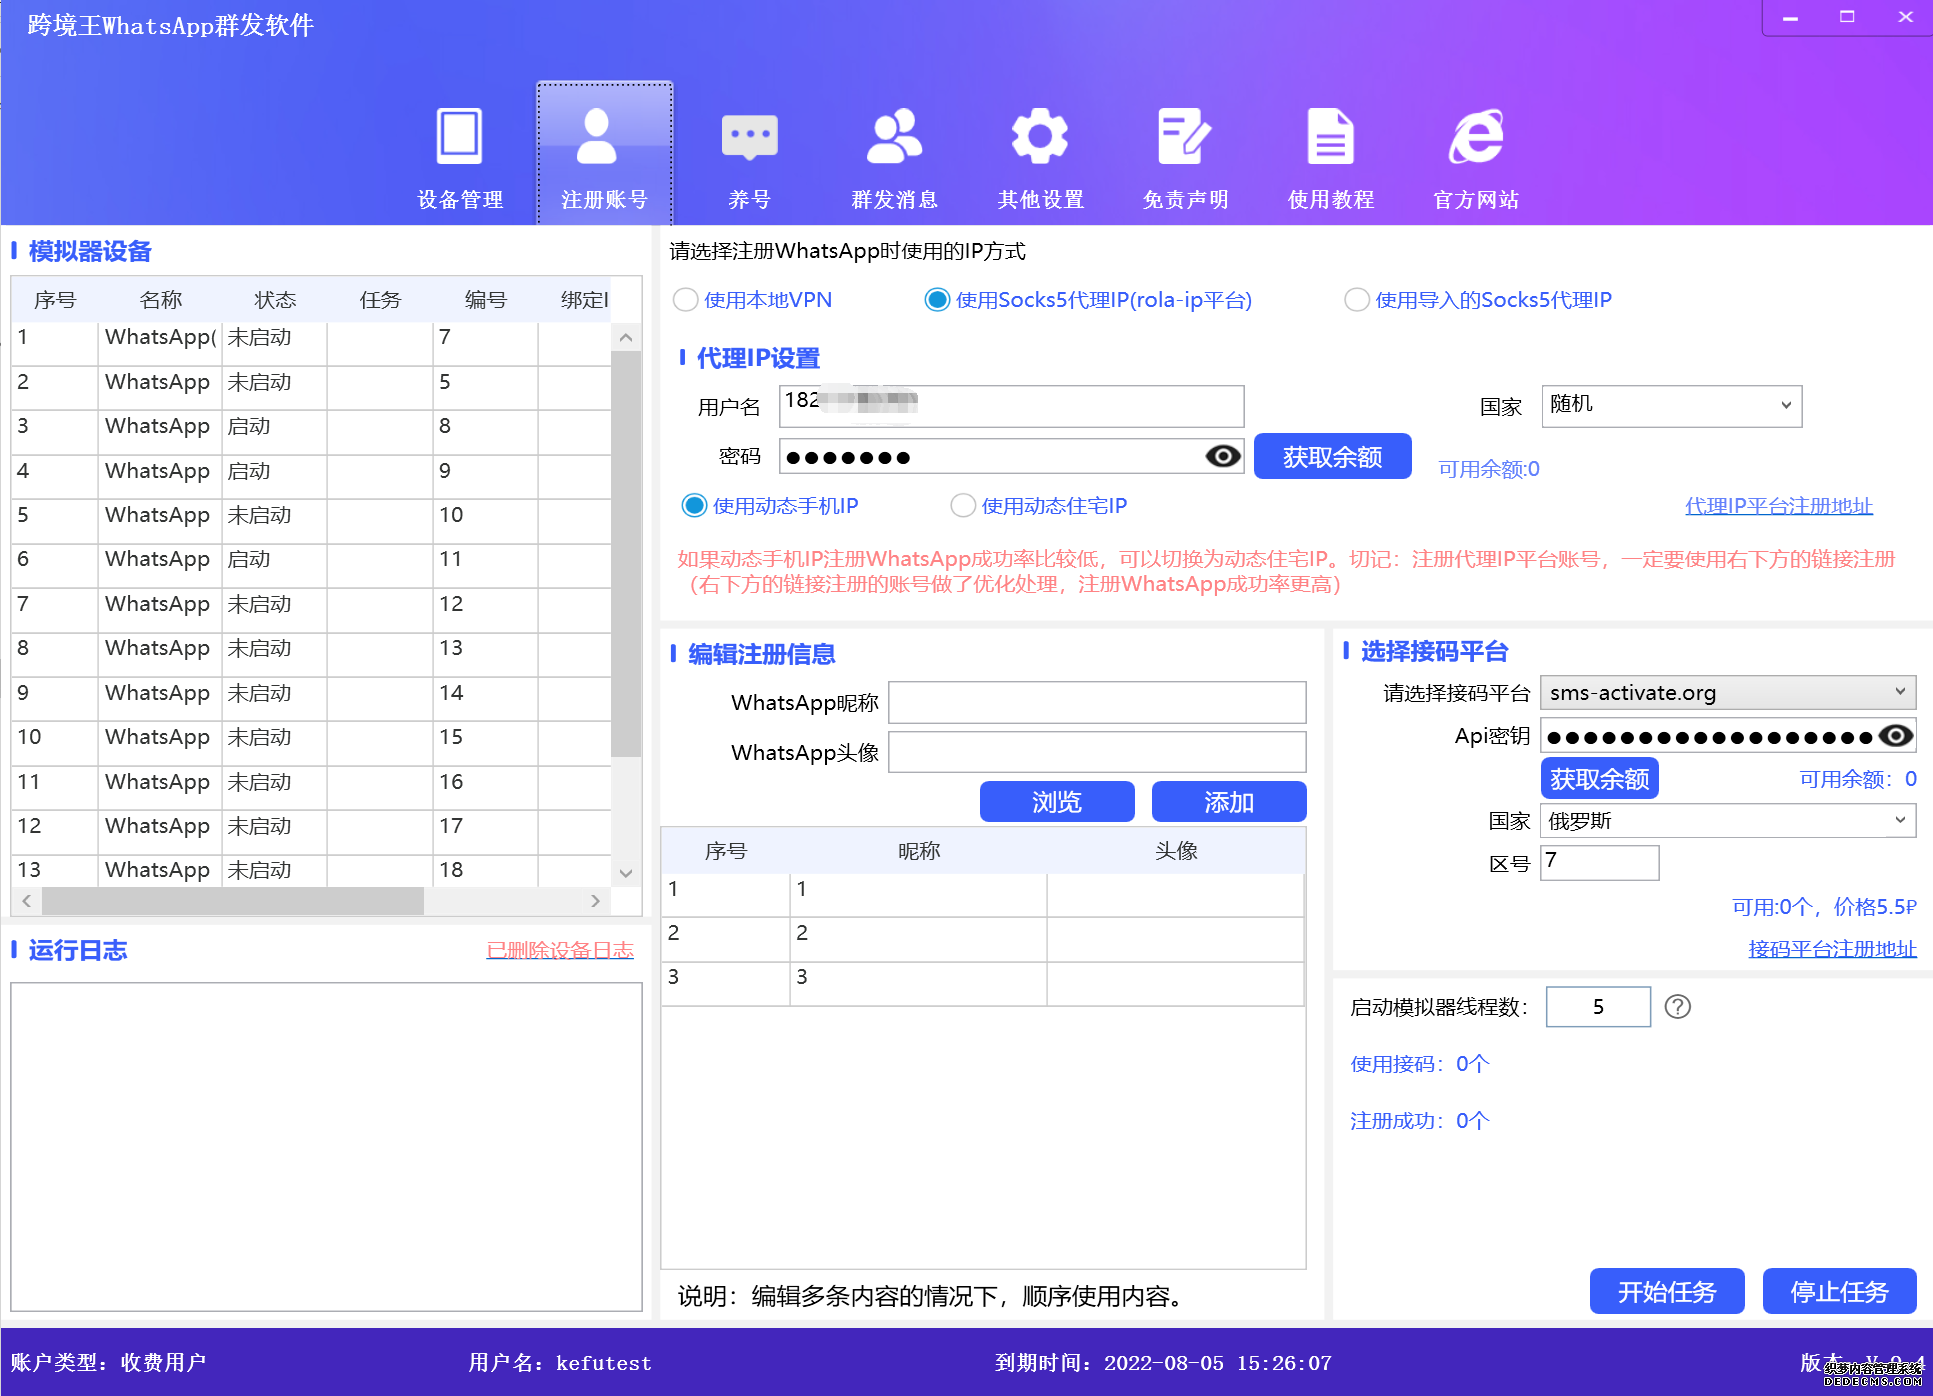
Task: Click 浏览 (Browse) button for WhatsApp avatar
Action: point(1058,800)
